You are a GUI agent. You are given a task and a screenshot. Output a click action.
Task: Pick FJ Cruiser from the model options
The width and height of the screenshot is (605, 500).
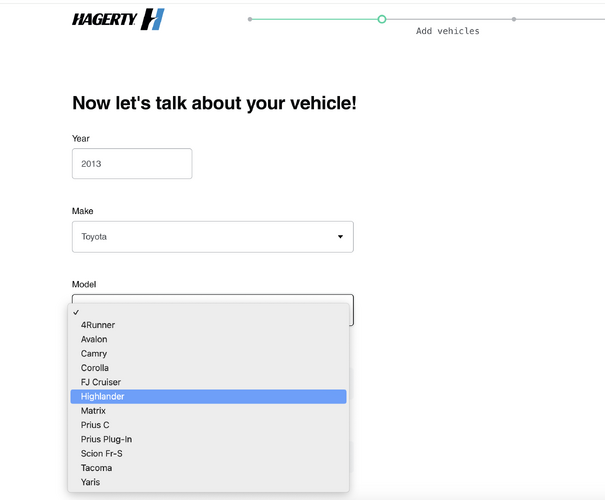(x=208, y=382)
